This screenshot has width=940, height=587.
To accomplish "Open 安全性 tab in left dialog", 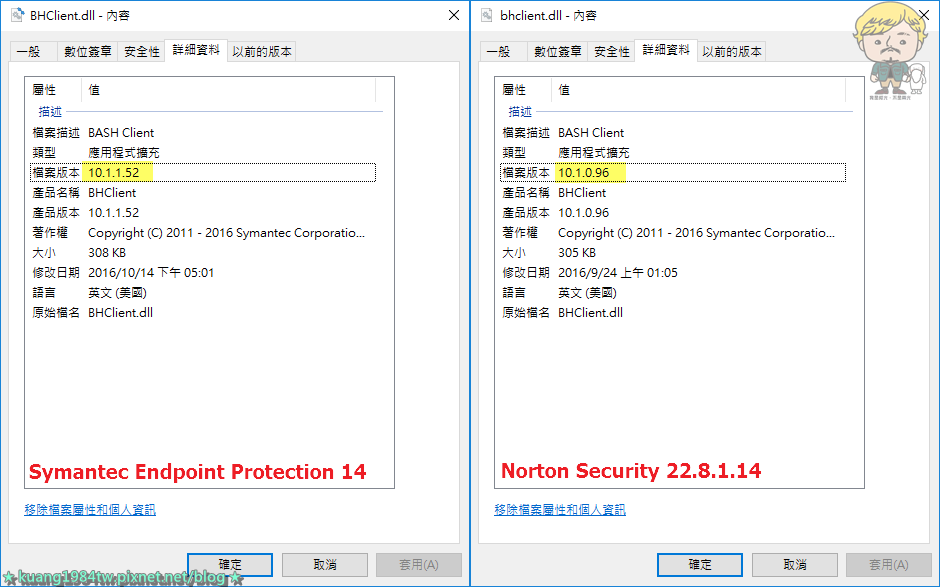I will 141,52.
